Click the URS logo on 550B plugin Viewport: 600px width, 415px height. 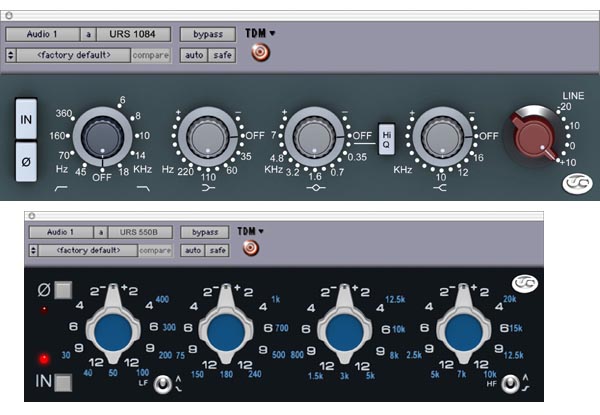coord(525,283)
